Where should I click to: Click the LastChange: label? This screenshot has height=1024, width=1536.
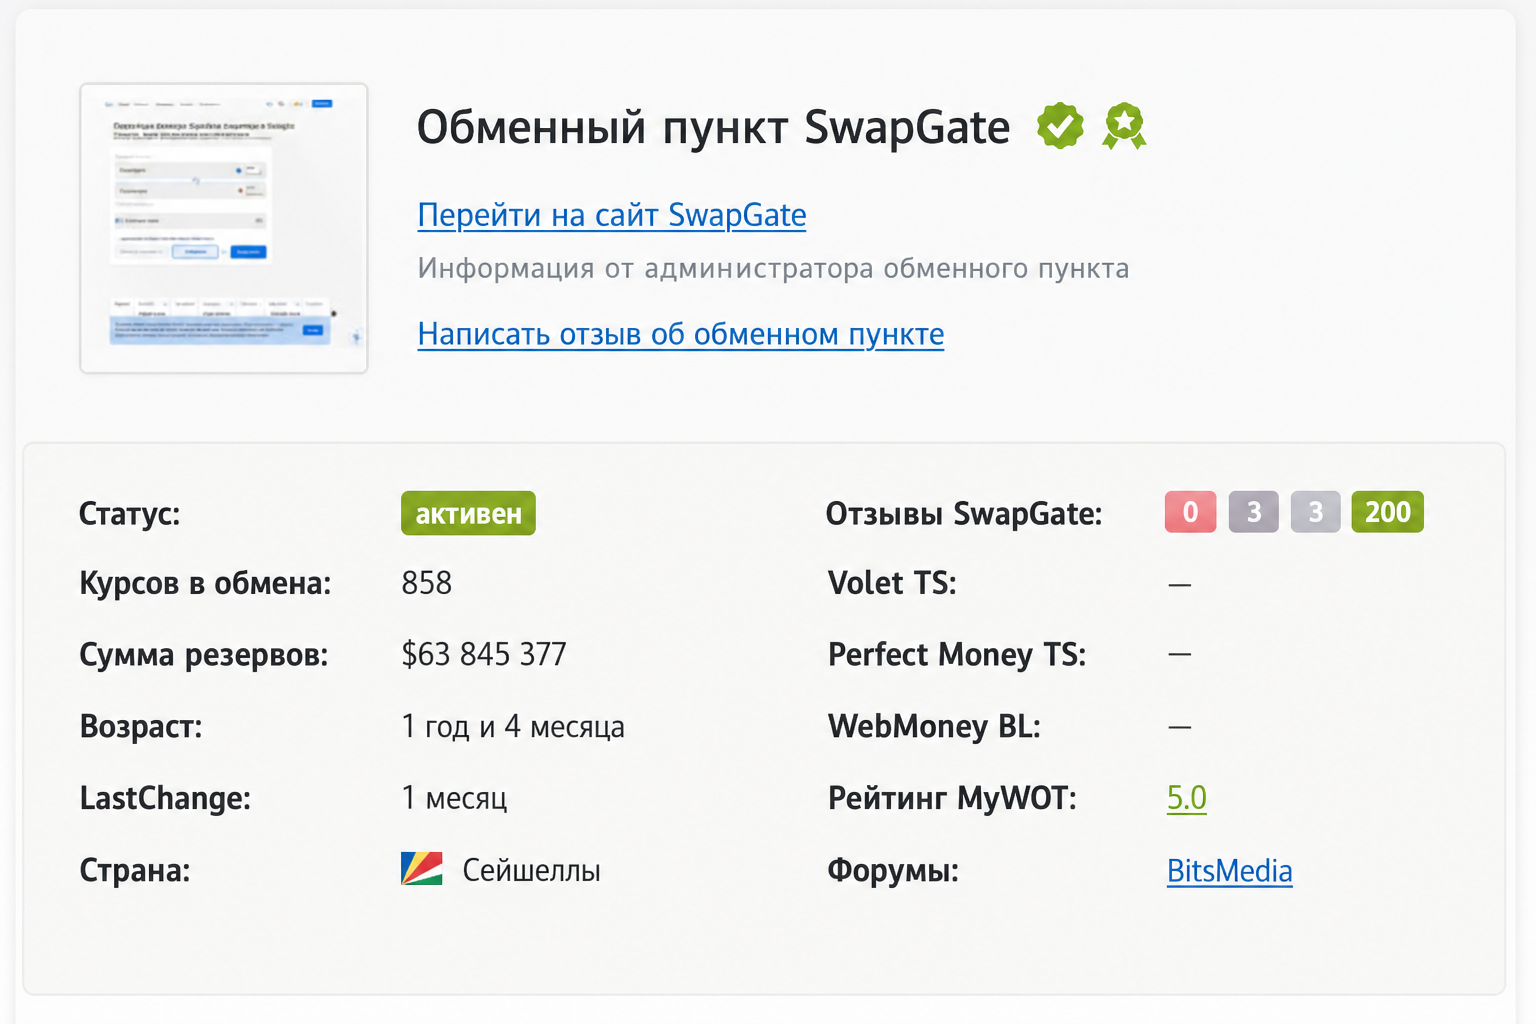pos(165,798)
